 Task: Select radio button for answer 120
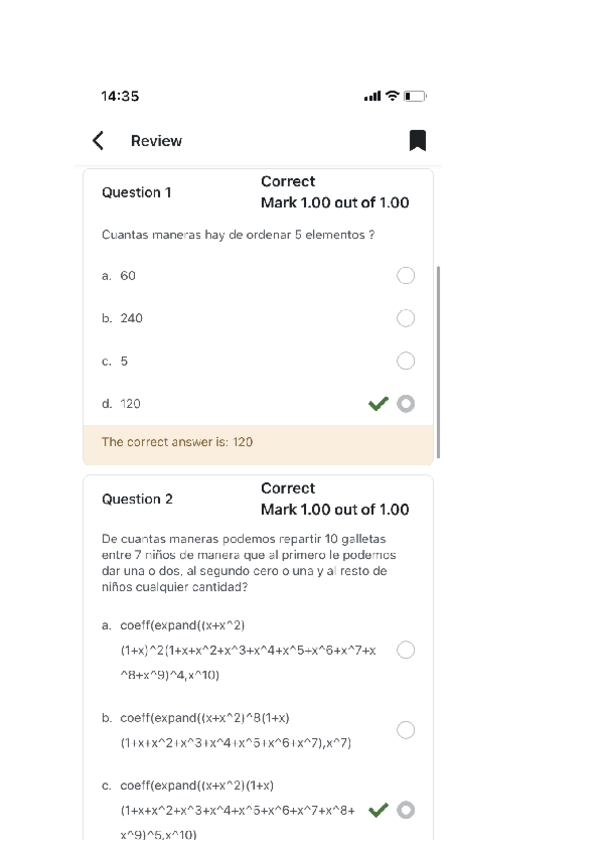pos(406,404)
